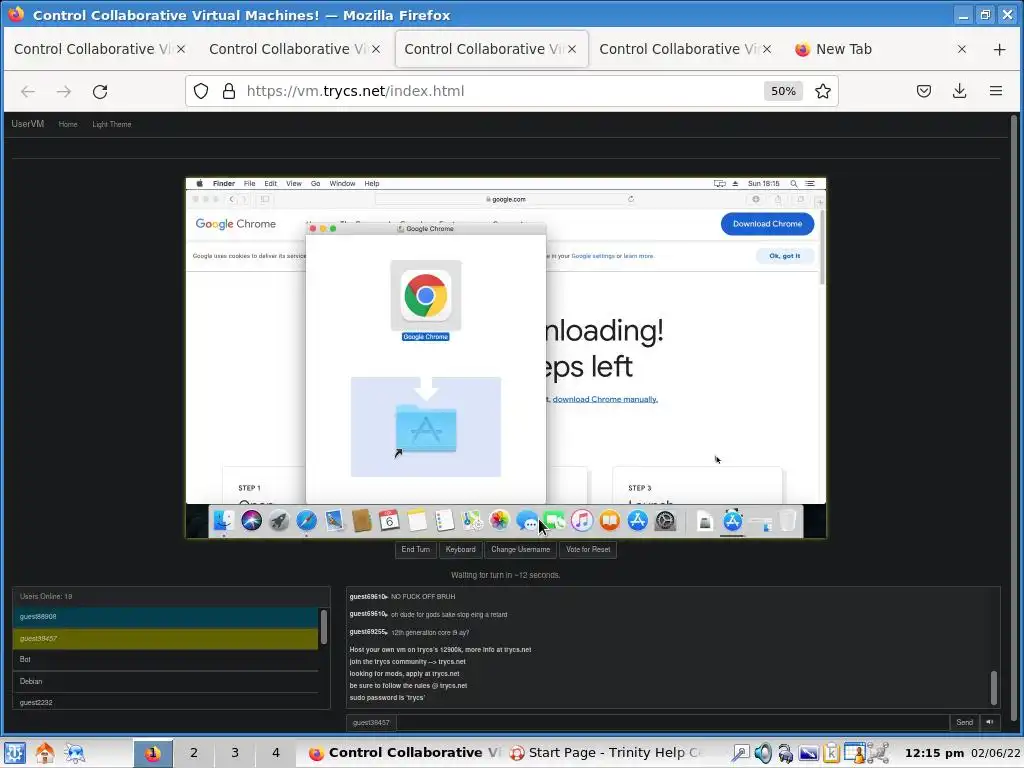1024x768 pixels.
Task: Open Calendar icon showing 6 in dock
Action: pyautogui.click(x=389, y=520)
